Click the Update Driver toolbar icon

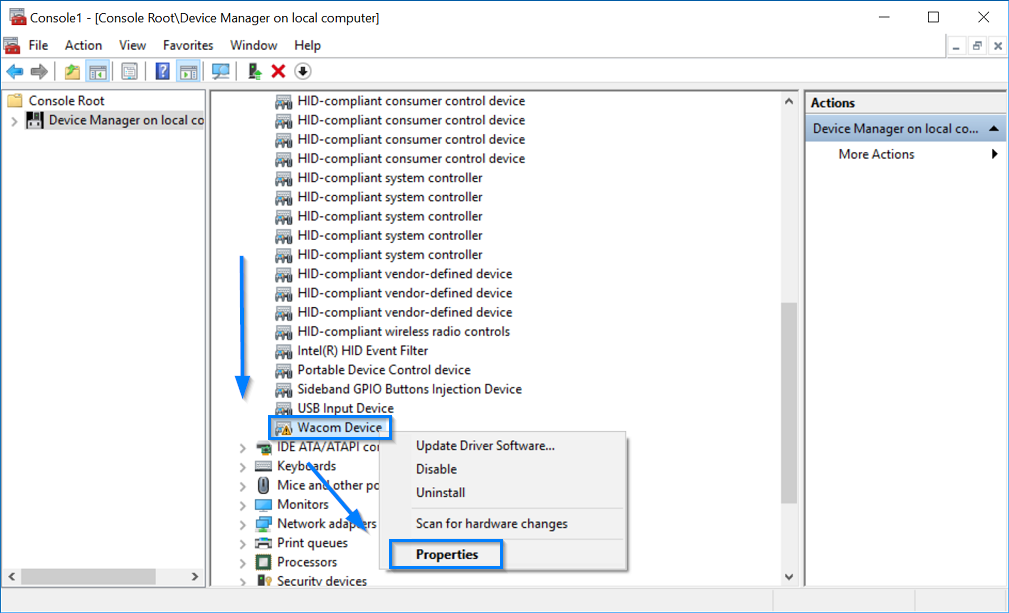click(255, 71)
